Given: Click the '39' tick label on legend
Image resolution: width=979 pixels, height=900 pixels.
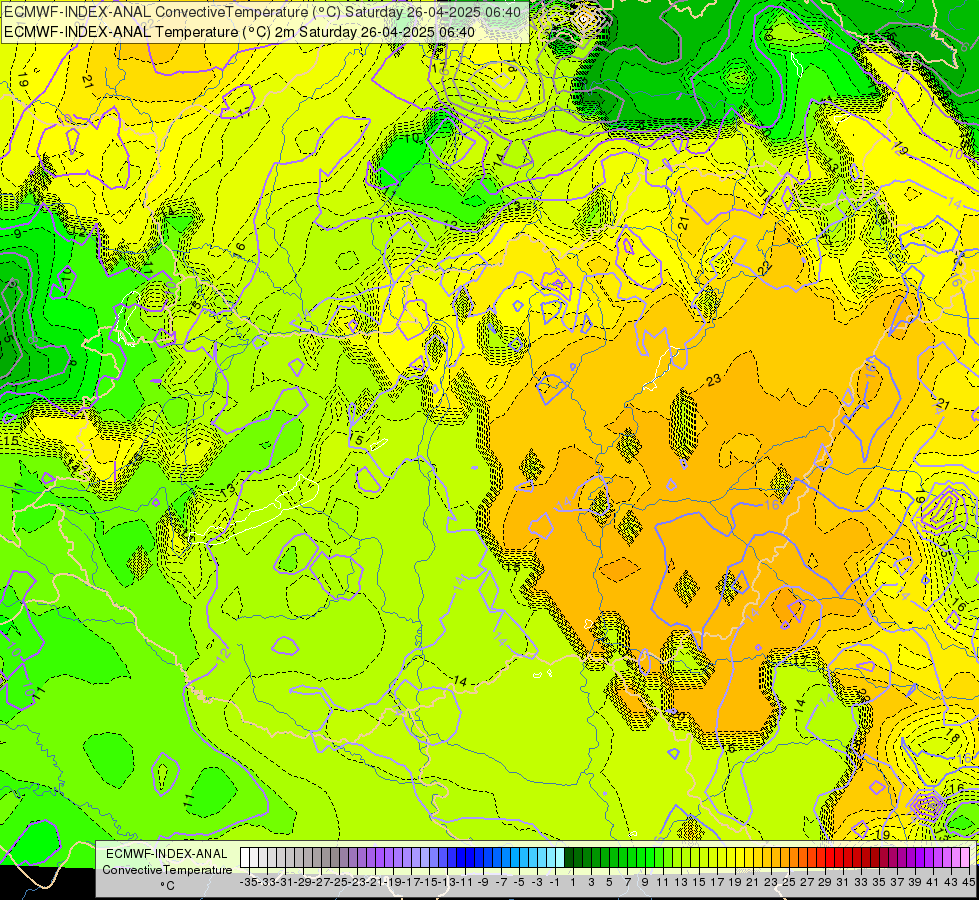Looking at the screenshot, I should pyautogui.click(x=915, y=882).
